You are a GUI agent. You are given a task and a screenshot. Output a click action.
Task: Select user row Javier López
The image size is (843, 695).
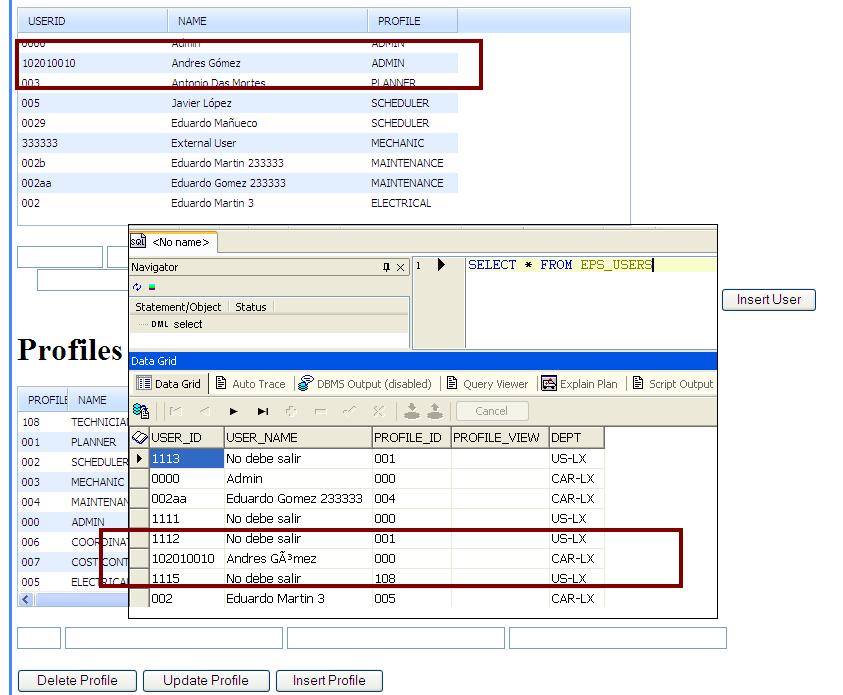238,103
